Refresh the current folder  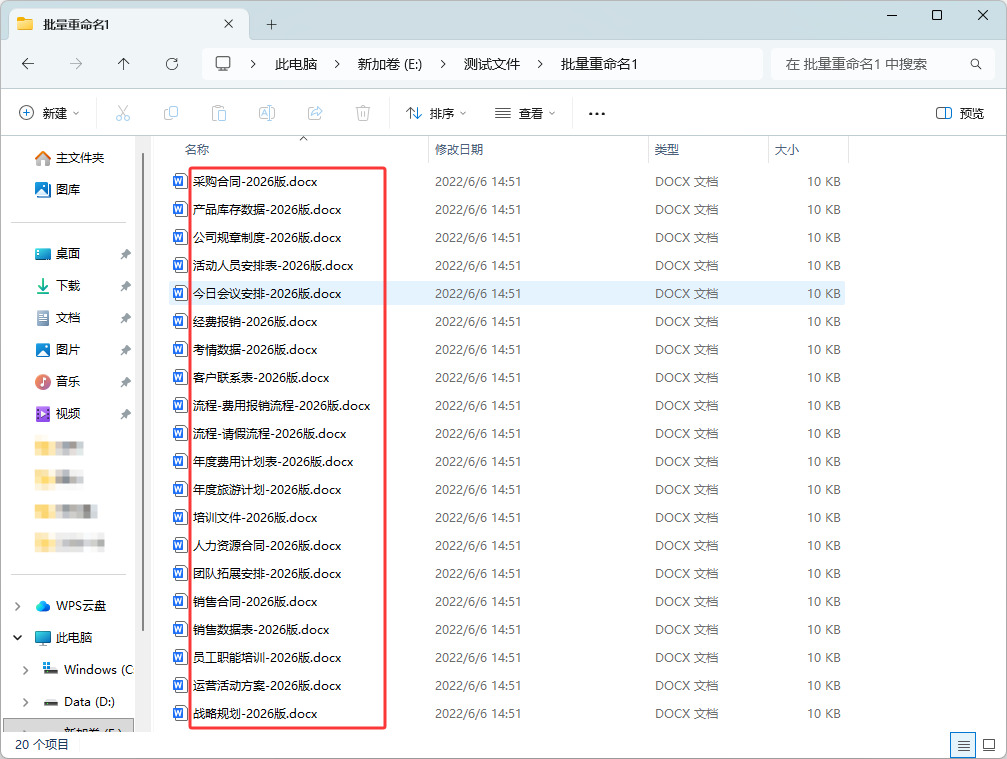[x=171, y=64]
